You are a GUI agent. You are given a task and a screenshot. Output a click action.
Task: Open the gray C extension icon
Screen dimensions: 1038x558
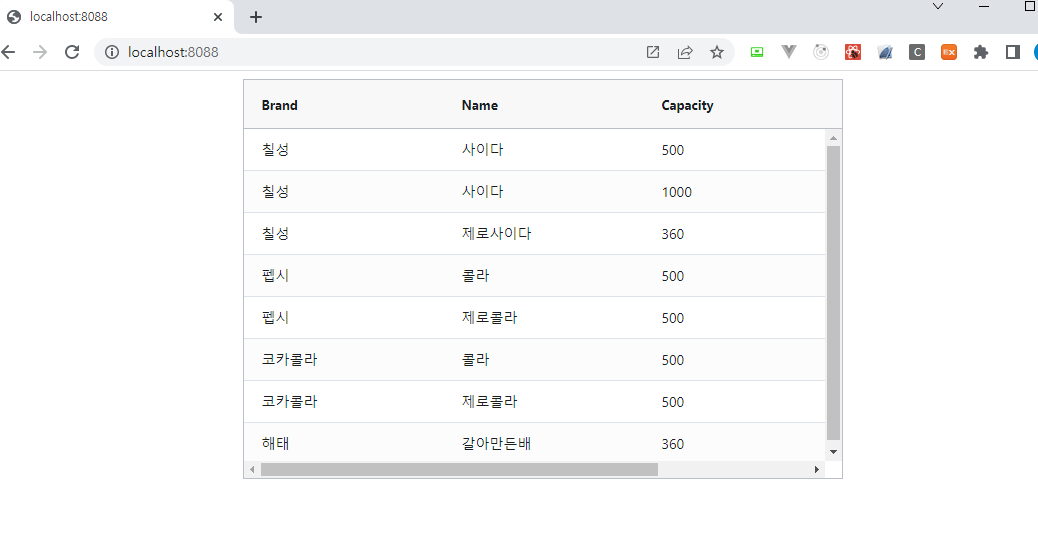click(x=917, y=52)
